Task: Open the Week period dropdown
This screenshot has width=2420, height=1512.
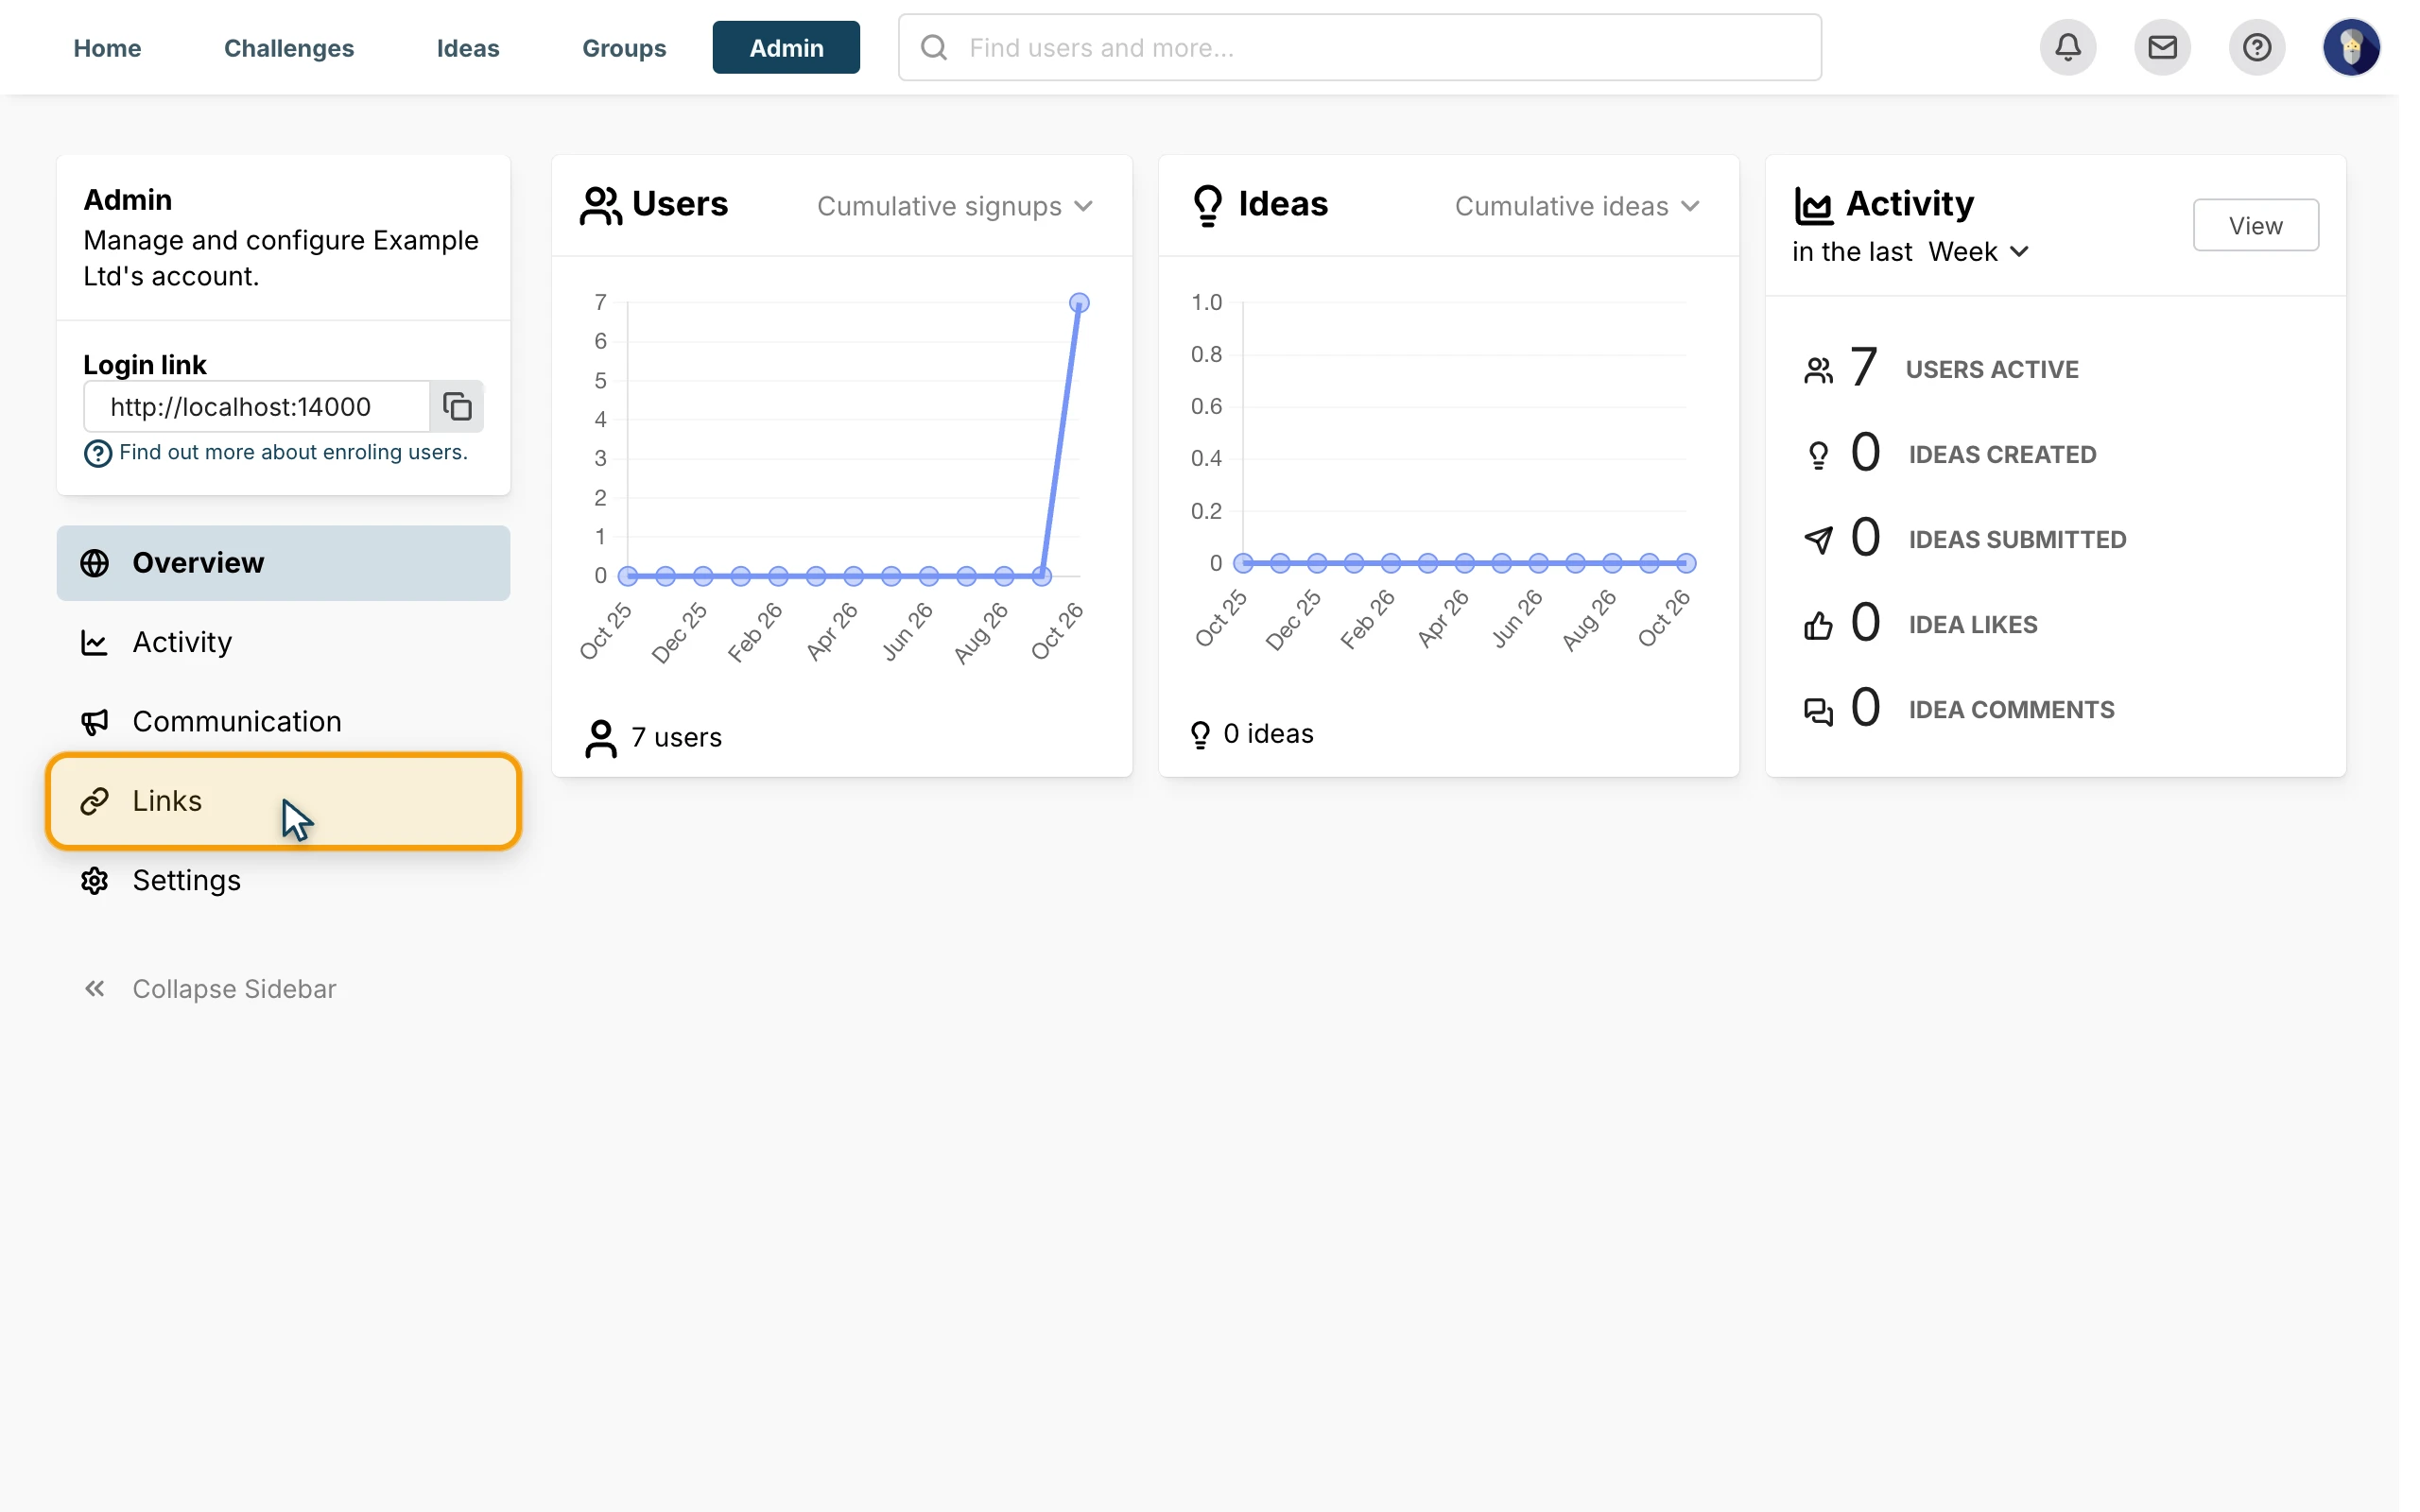Action: pyautogui.click(x=1977, y=251)
